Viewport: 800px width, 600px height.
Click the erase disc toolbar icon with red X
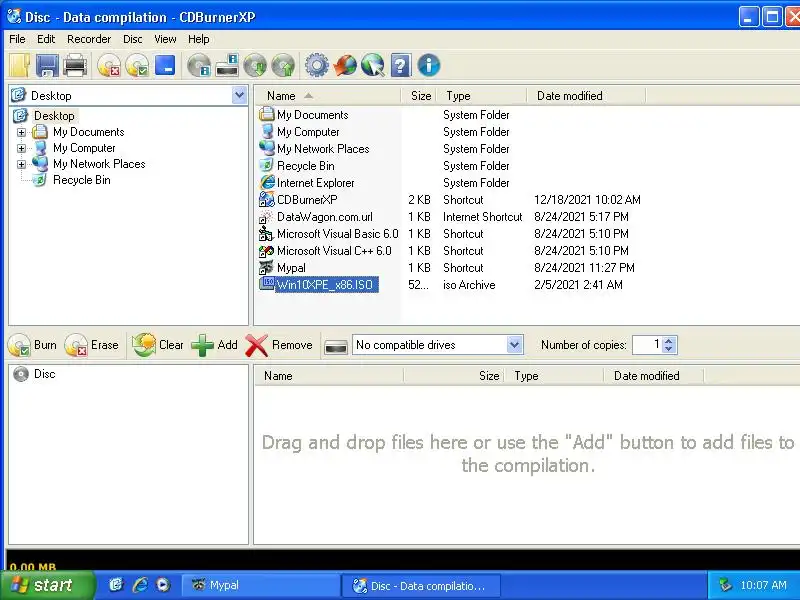click(x=108, y=65)
